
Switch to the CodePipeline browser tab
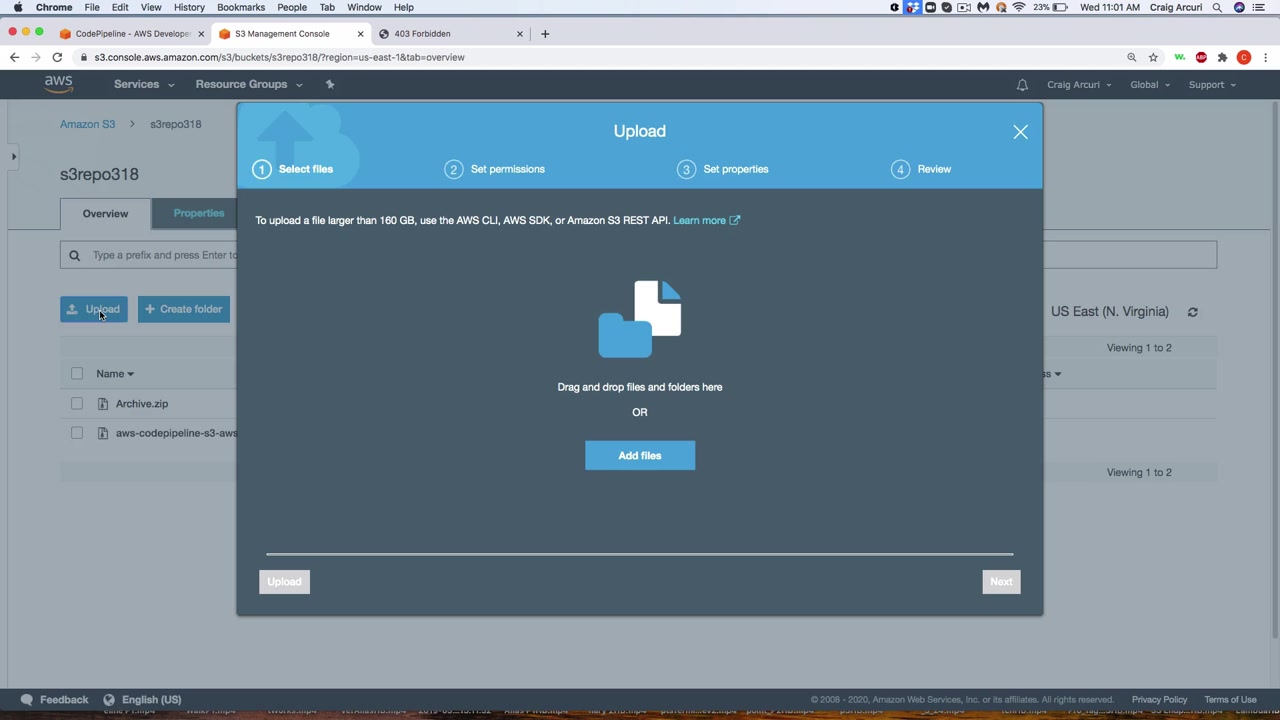(x=131, y=34)
